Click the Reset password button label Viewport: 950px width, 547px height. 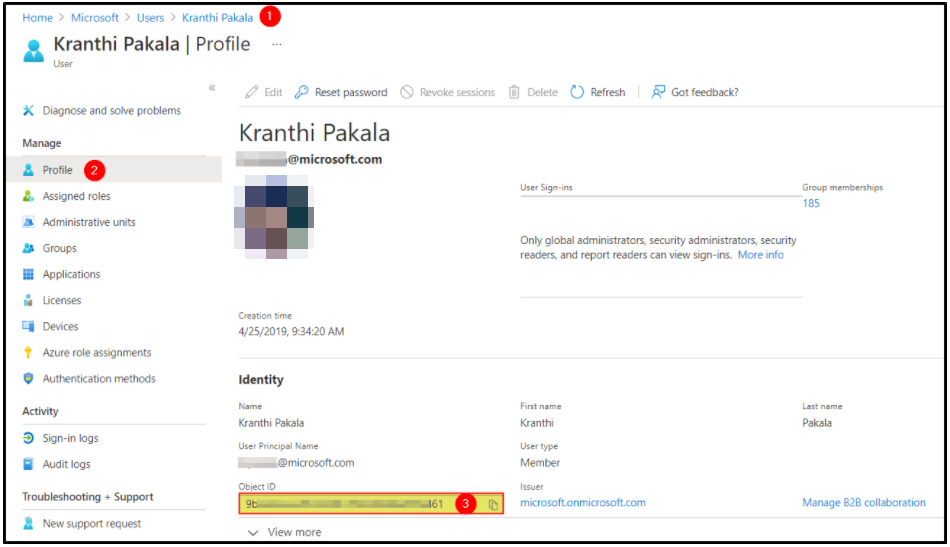tap(351, 92)
